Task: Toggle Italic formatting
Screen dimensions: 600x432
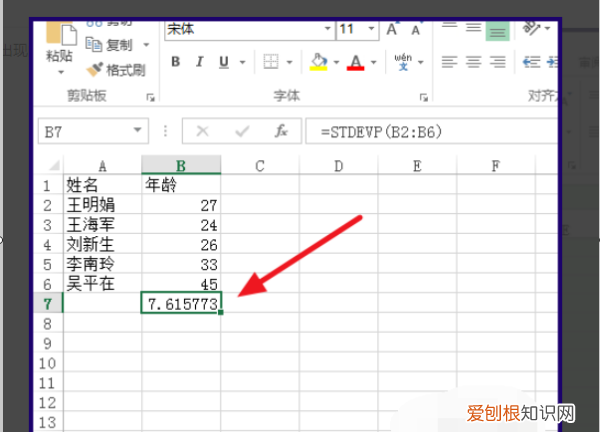Action: pyautogui.click(x=199, y=62)
